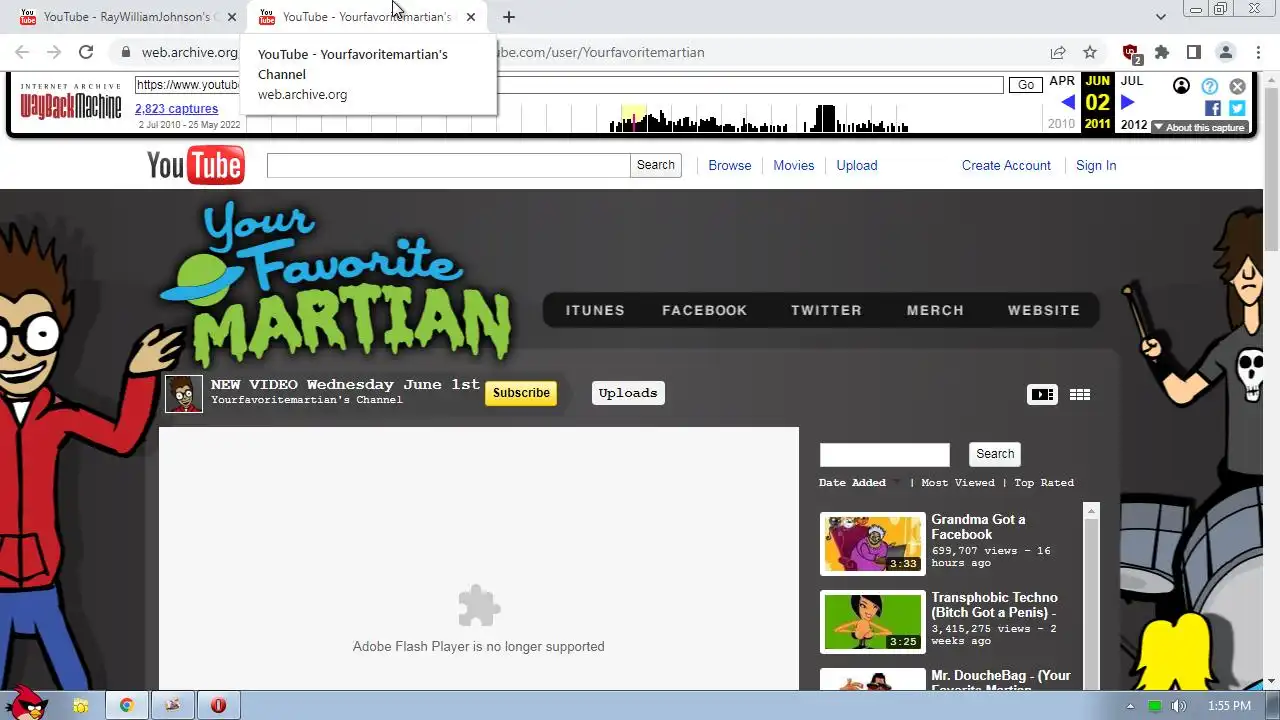Screen dimensions: 1280x720
Task: Click the channel Search button
Action: pos(995,454)
